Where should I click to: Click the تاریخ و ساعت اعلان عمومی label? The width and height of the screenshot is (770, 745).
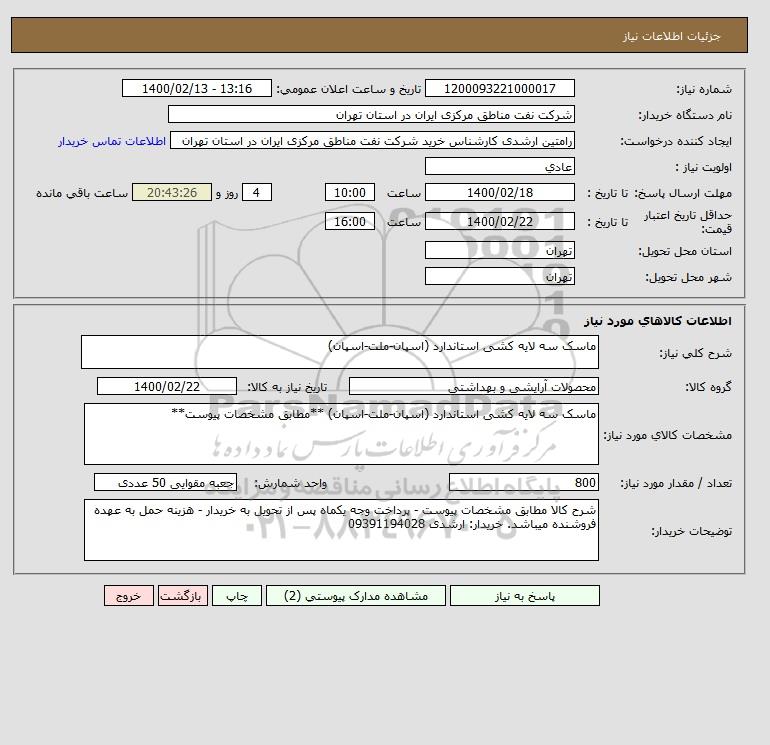[349, 89]
